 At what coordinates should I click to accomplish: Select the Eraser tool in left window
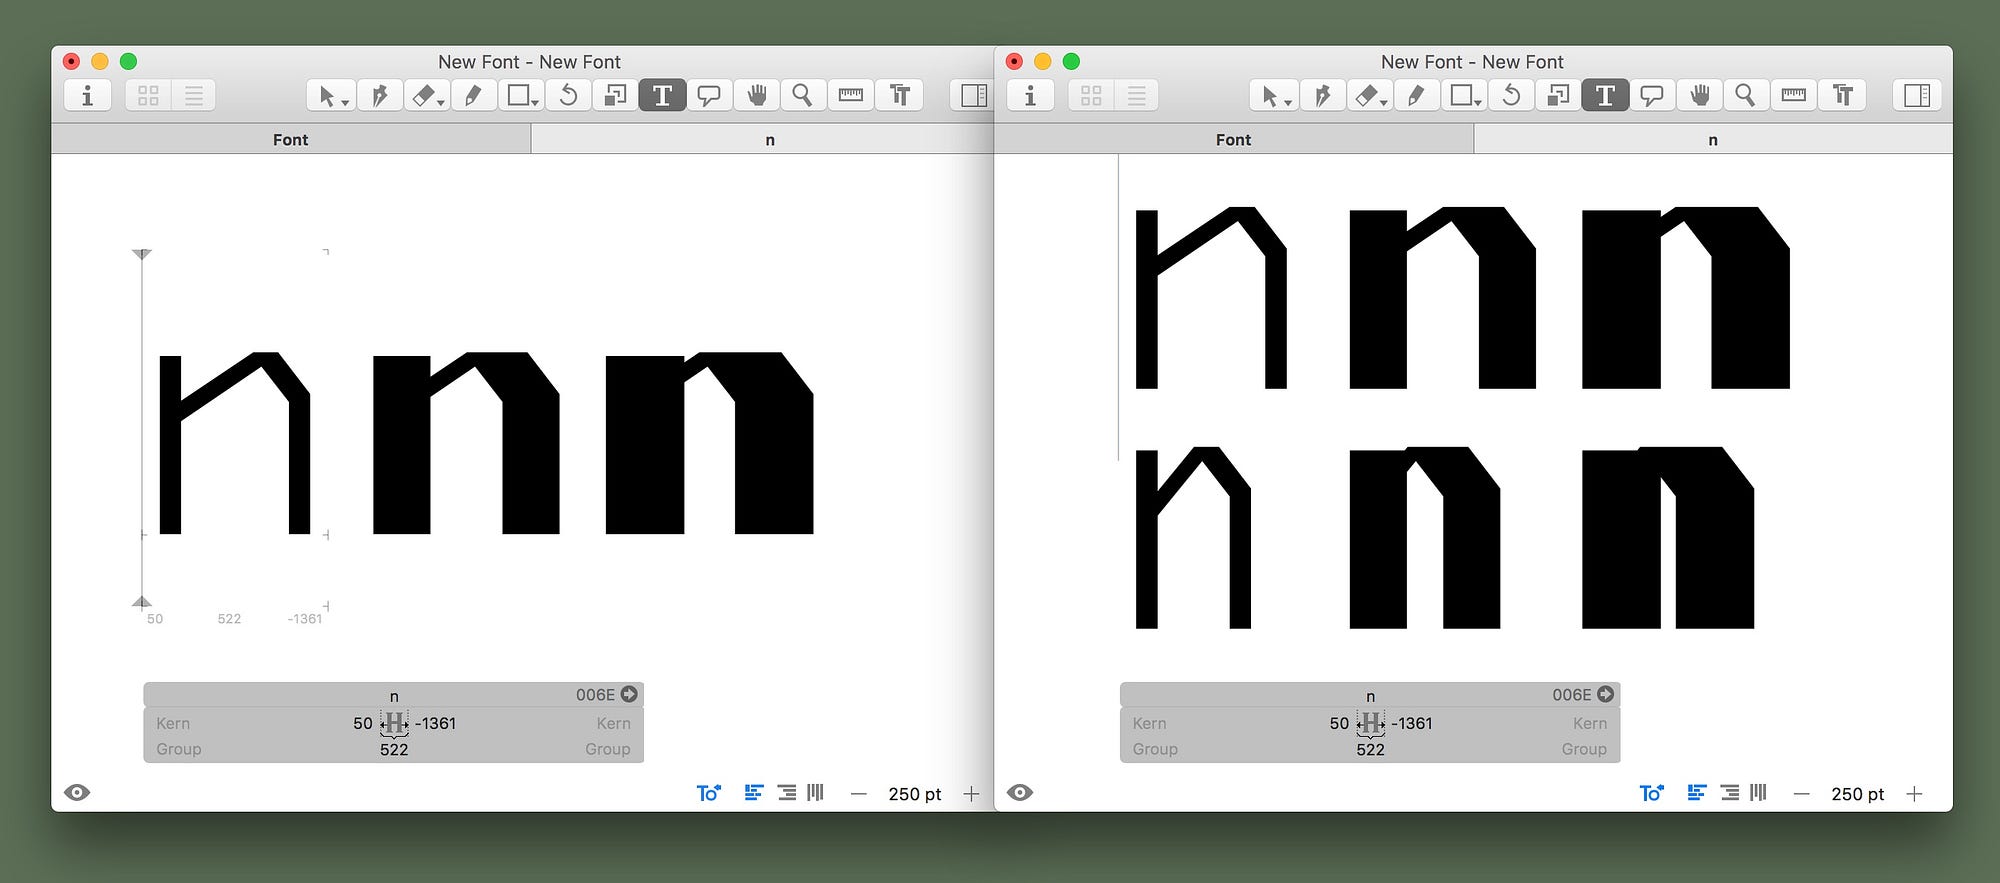[427, 95]
